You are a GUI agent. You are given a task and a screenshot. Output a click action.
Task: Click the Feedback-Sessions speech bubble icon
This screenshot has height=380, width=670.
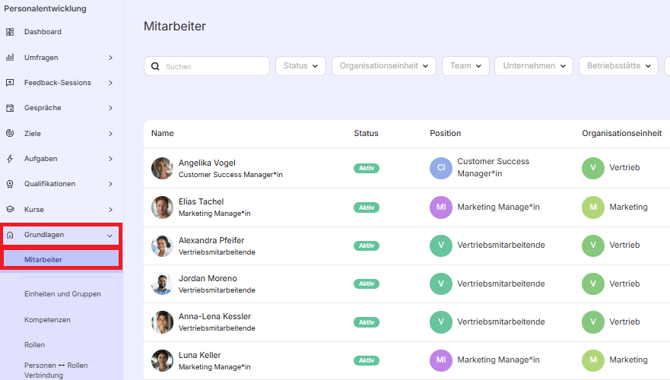(10, 82)
